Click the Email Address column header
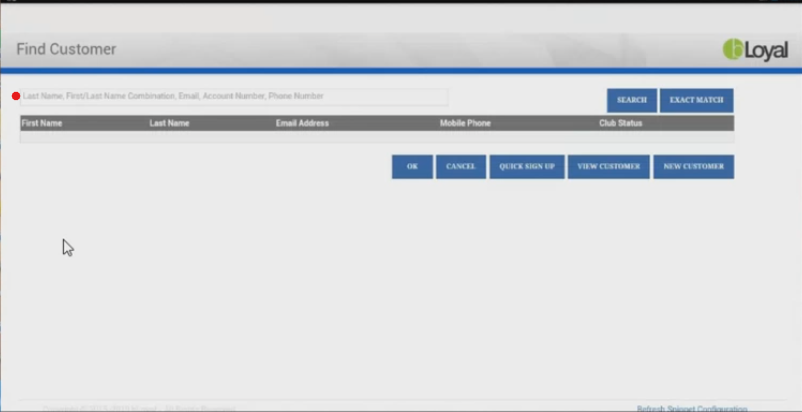The height and width of the screenshot is (412, 802). pos(302,123)
